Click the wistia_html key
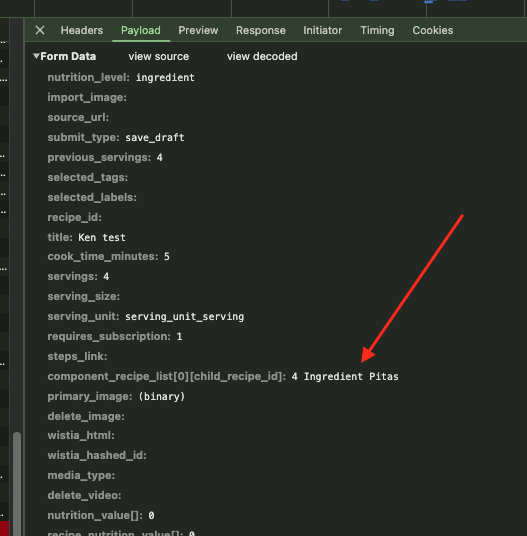This screenshot has width=527, height=536. point(81,436)
